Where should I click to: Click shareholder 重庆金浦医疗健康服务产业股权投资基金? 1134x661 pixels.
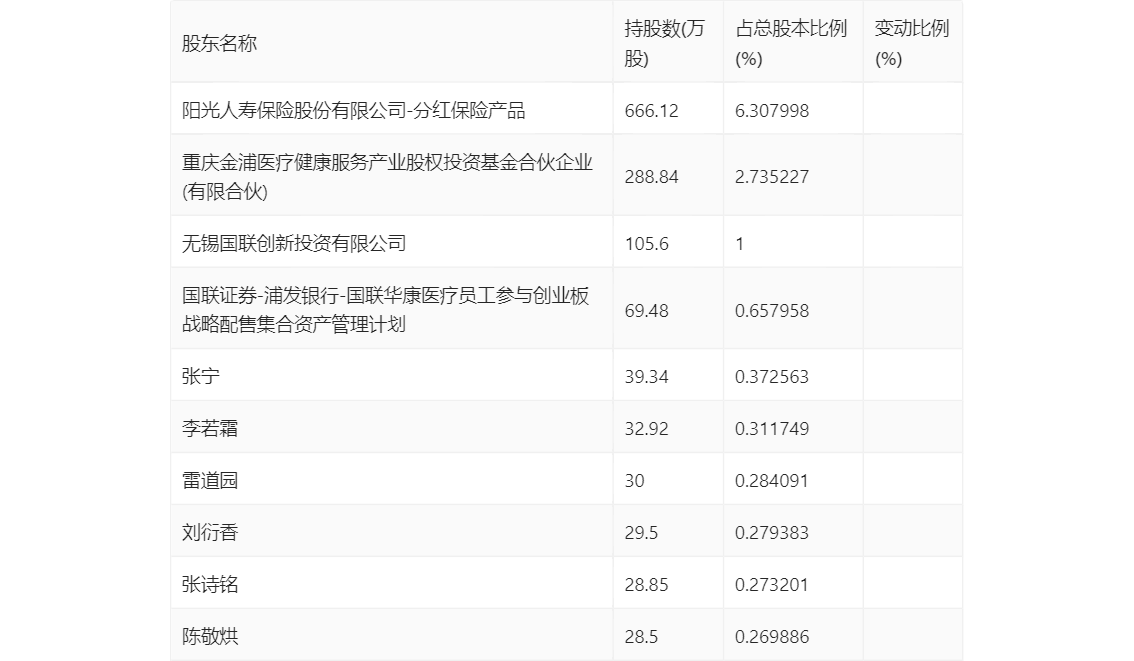tap(387, 176)
